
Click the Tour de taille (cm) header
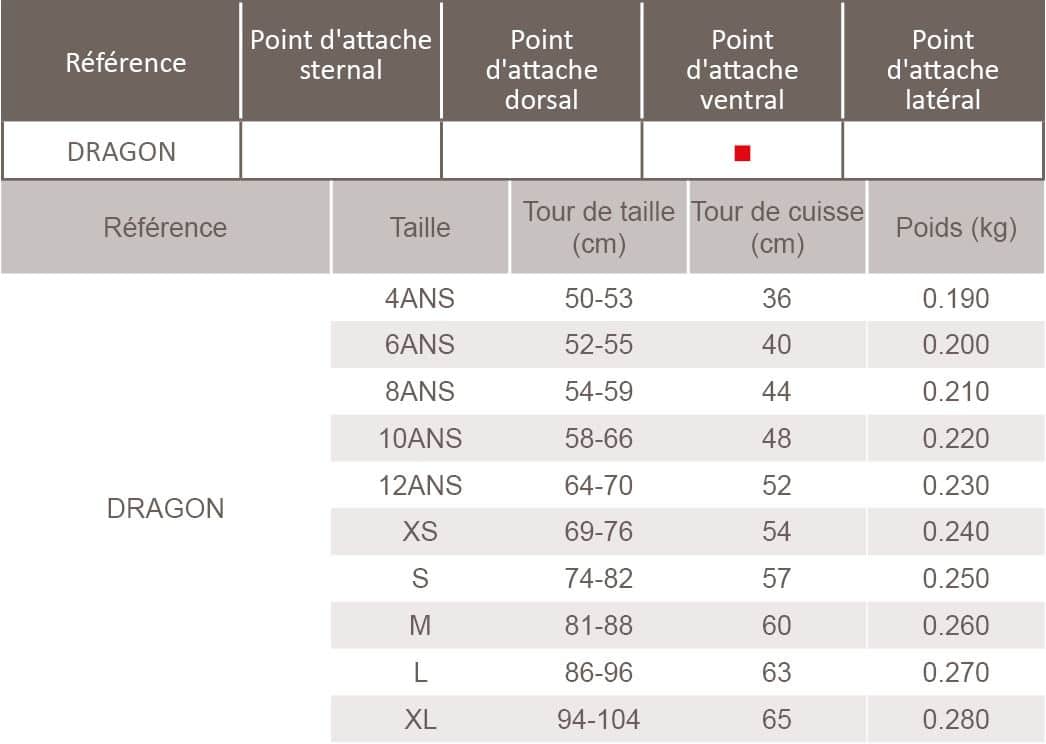pyautogui.click(x=598, y=228)
